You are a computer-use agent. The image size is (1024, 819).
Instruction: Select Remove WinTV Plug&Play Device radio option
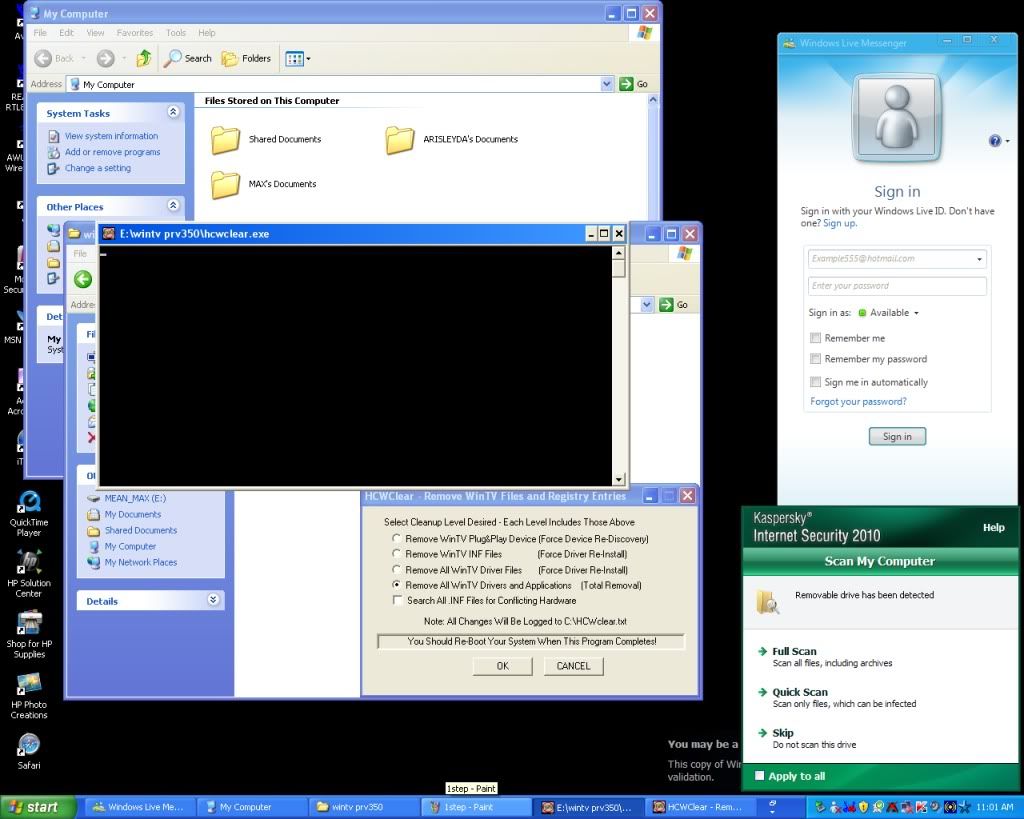396,539
